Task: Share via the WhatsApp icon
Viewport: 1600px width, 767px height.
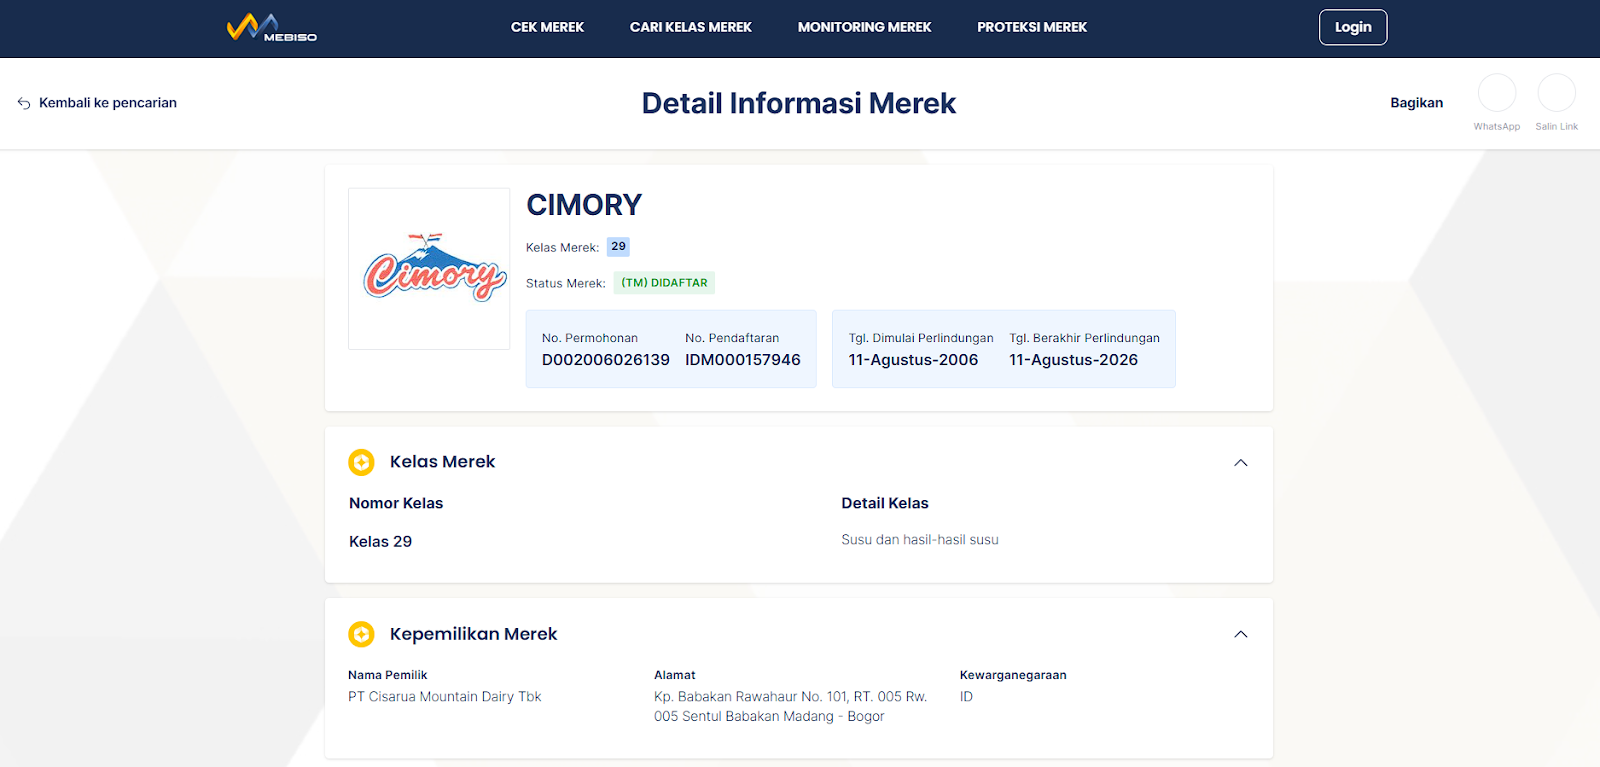Action: click(1497, 93)
